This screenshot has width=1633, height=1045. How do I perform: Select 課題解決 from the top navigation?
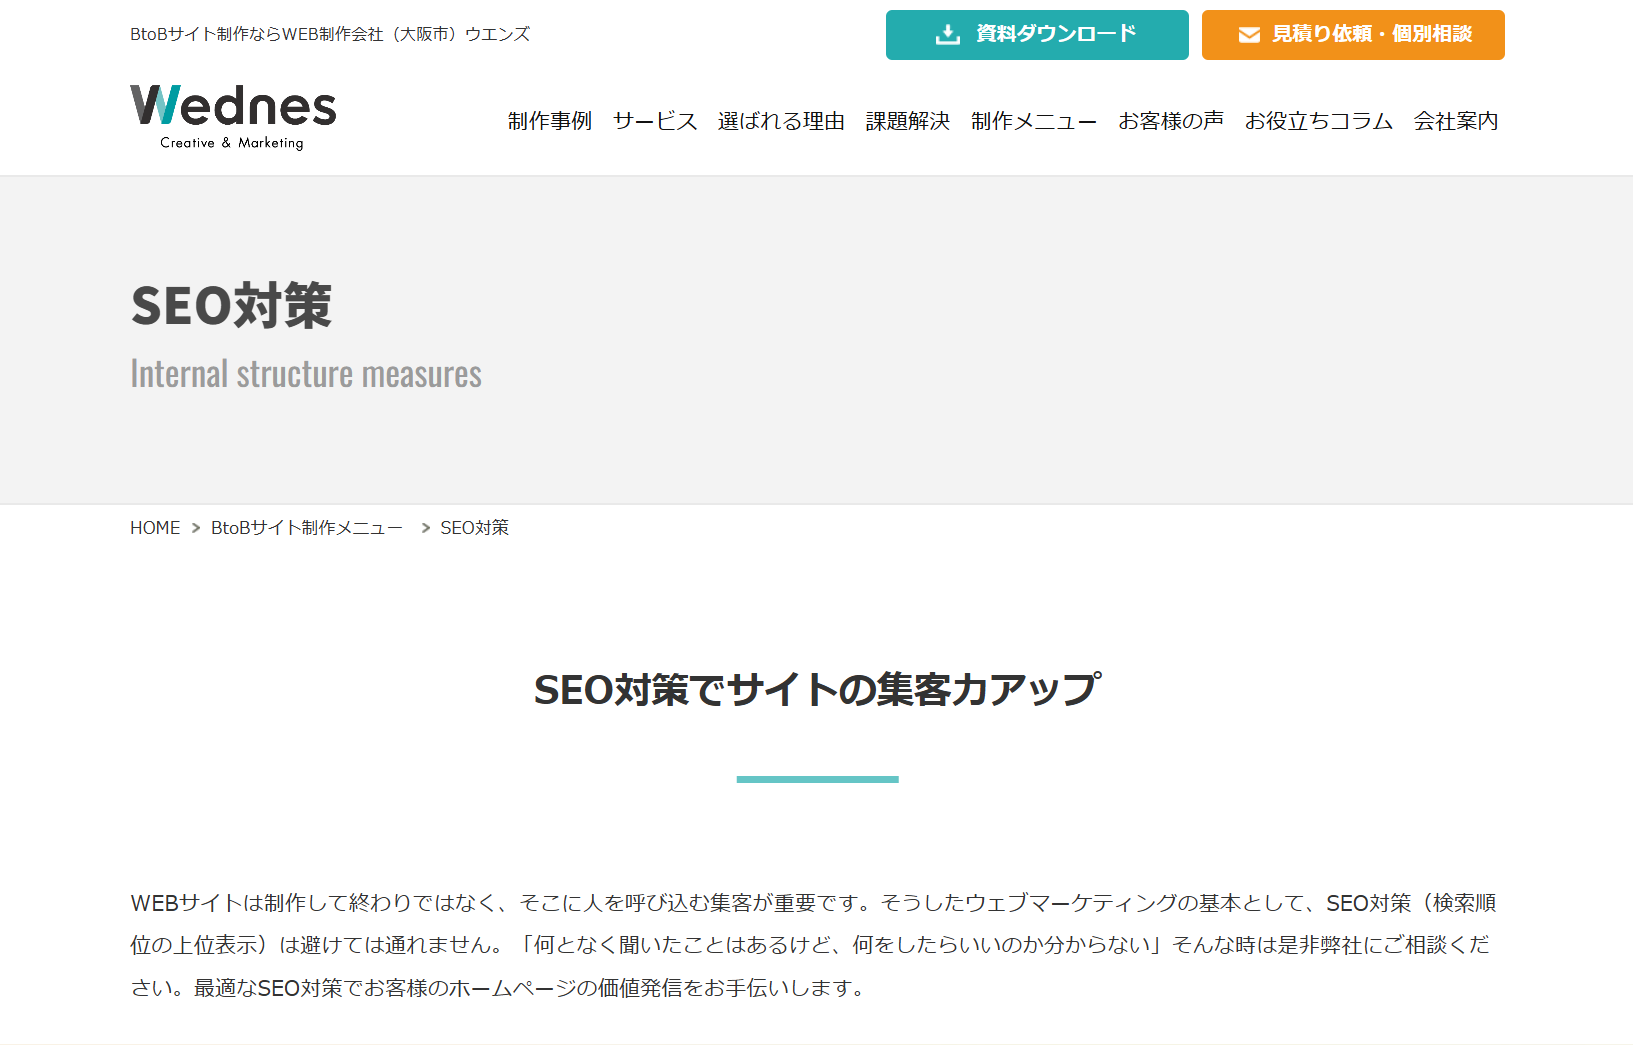coord(907,121)
